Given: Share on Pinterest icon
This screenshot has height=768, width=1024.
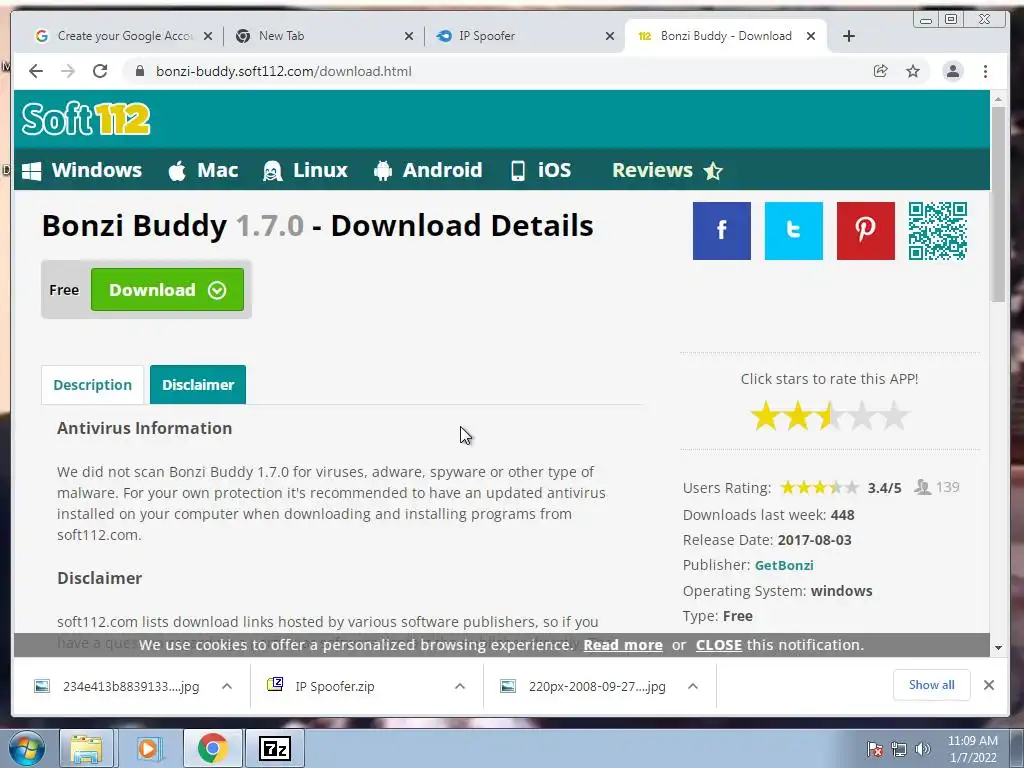Looking at the screenshot, I should point(865,231).
